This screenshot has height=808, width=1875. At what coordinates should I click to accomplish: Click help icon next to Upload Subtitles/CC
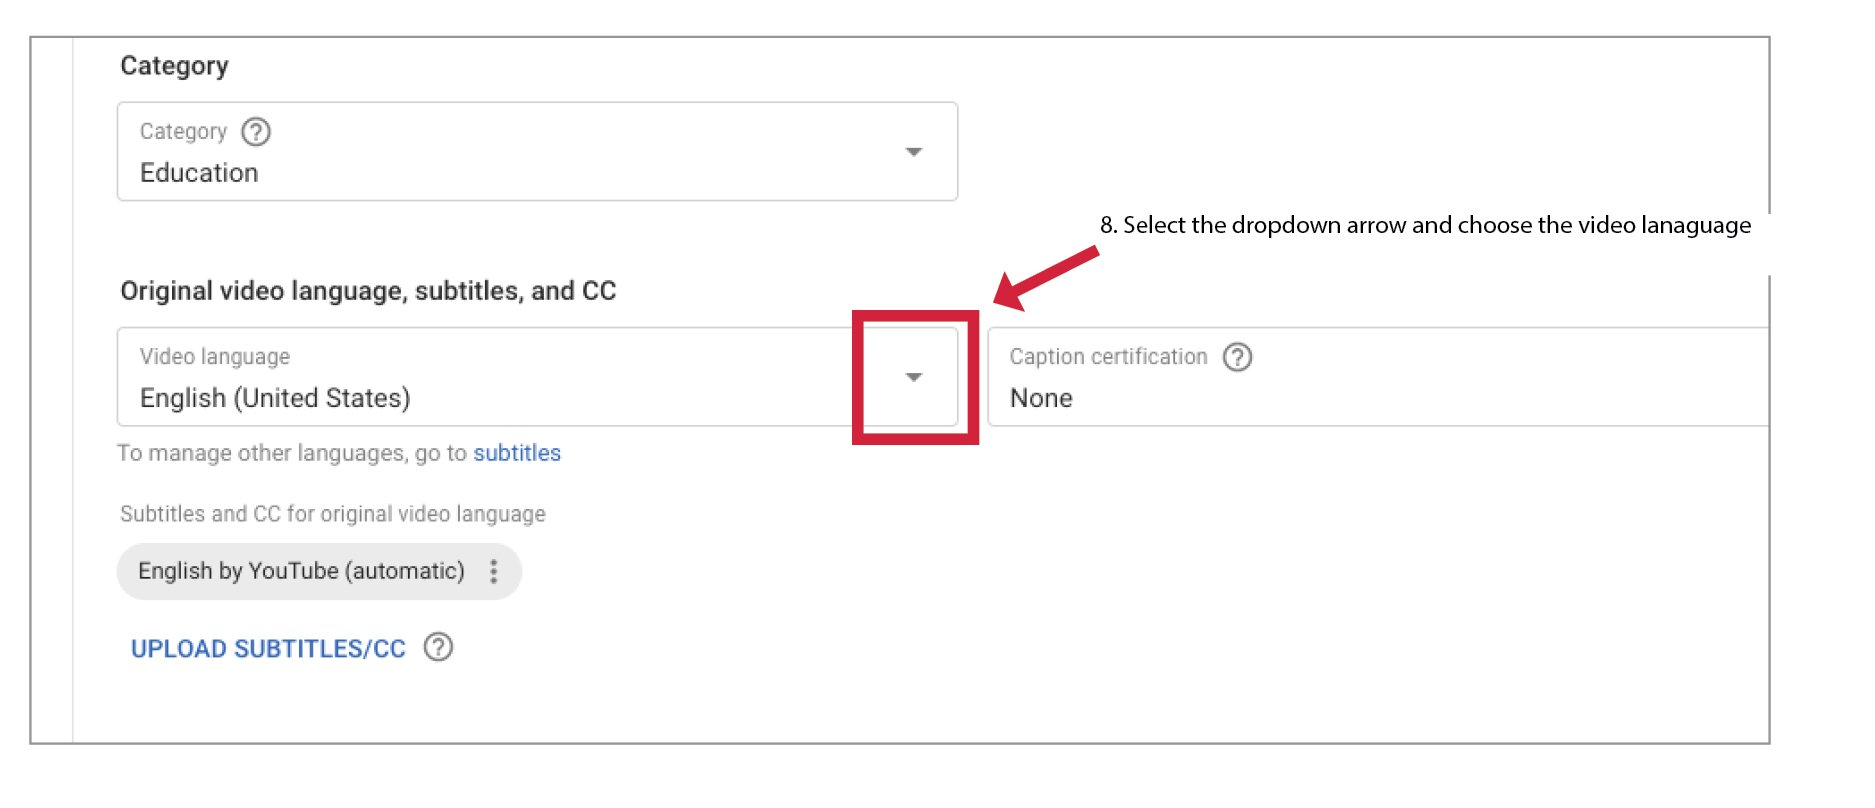pos(438,648)
